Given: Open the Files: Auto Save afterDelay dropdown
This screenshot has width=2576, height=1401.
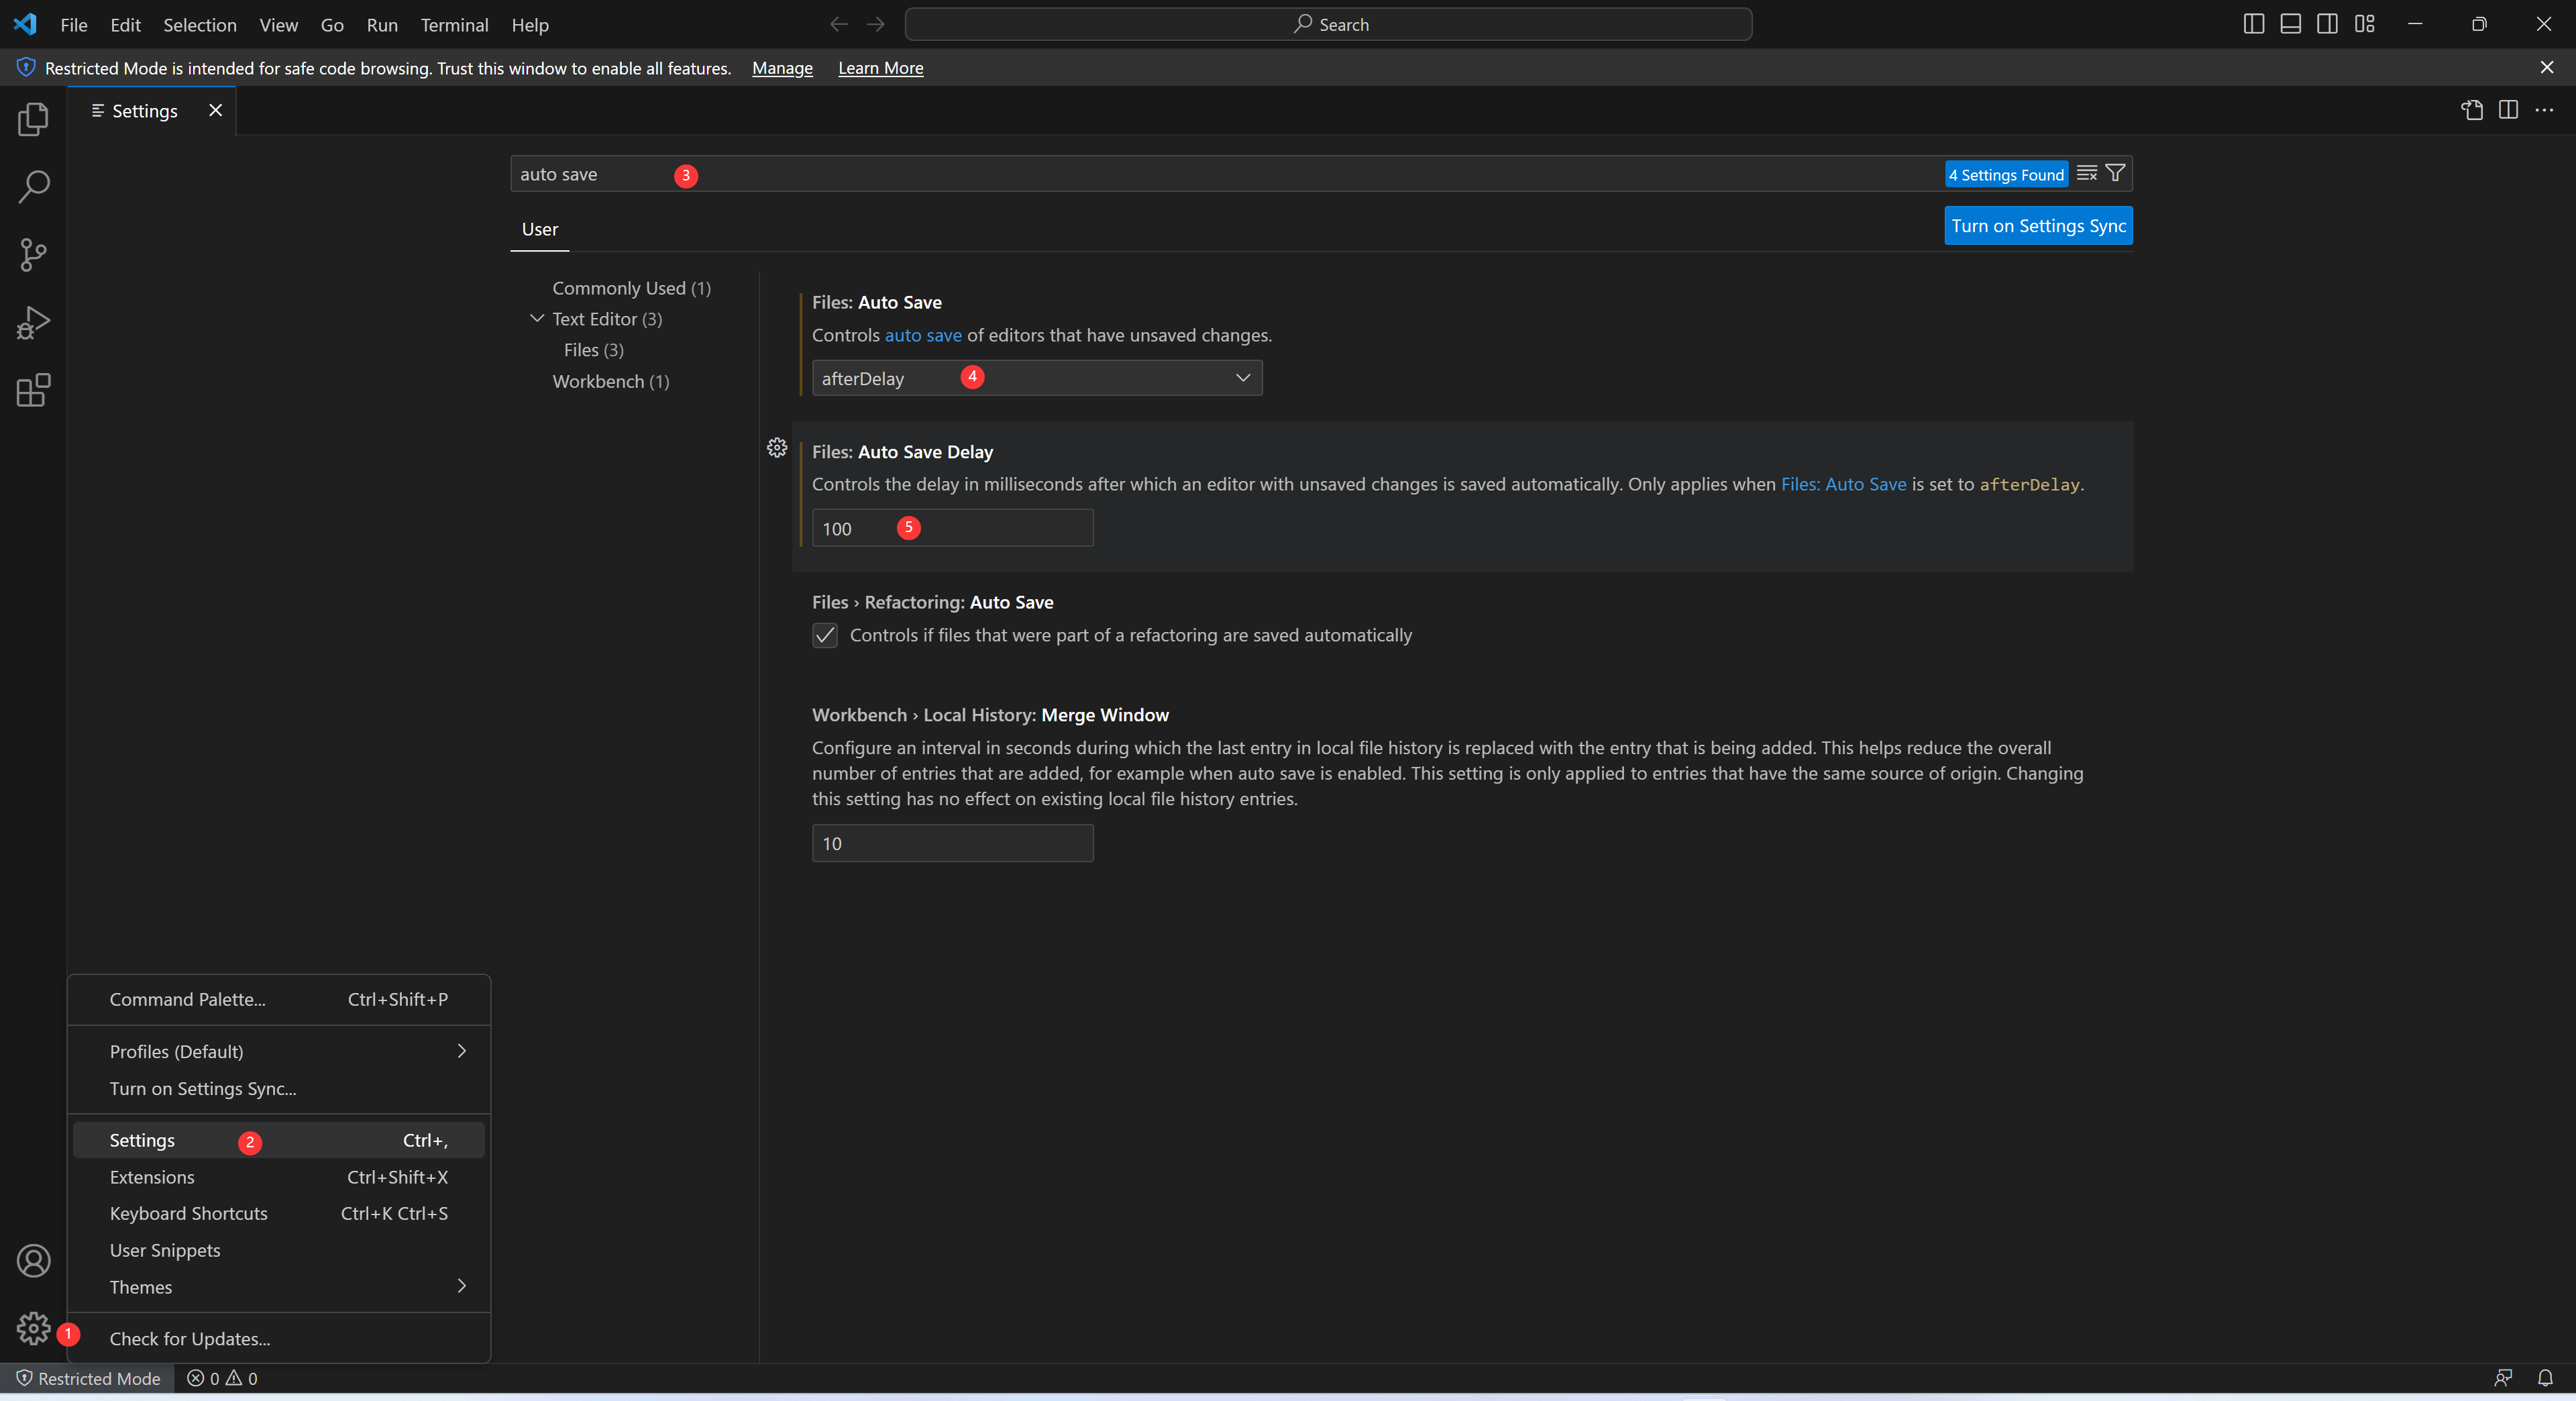Looking at the screenshot, I should (1037, 378).
